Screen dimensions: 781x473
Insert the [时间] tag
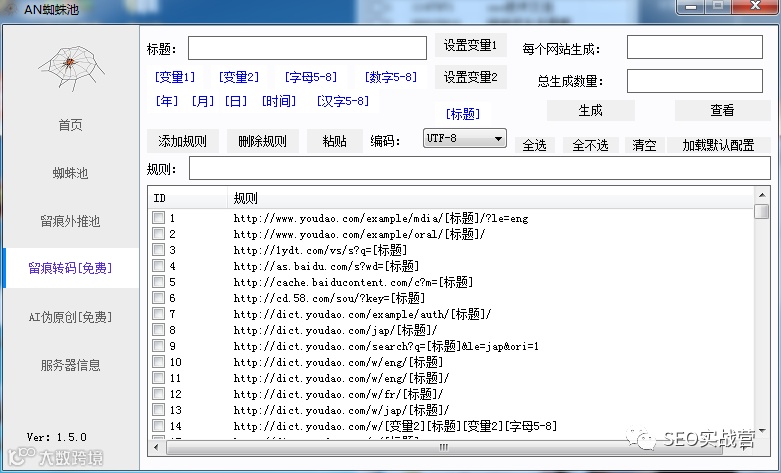(279, 101)
